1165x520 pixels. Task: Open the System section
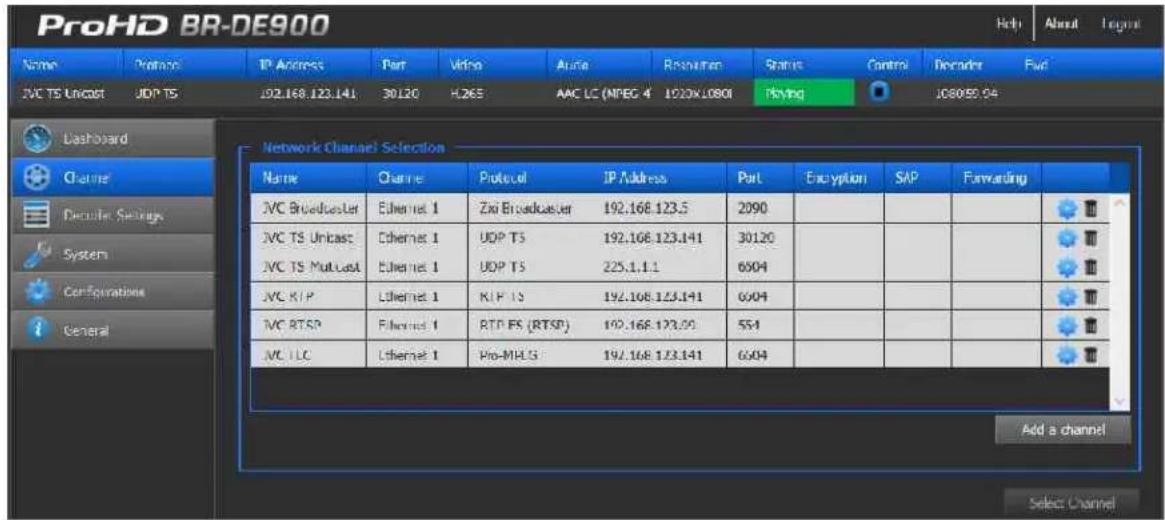[x=113, y=253]
